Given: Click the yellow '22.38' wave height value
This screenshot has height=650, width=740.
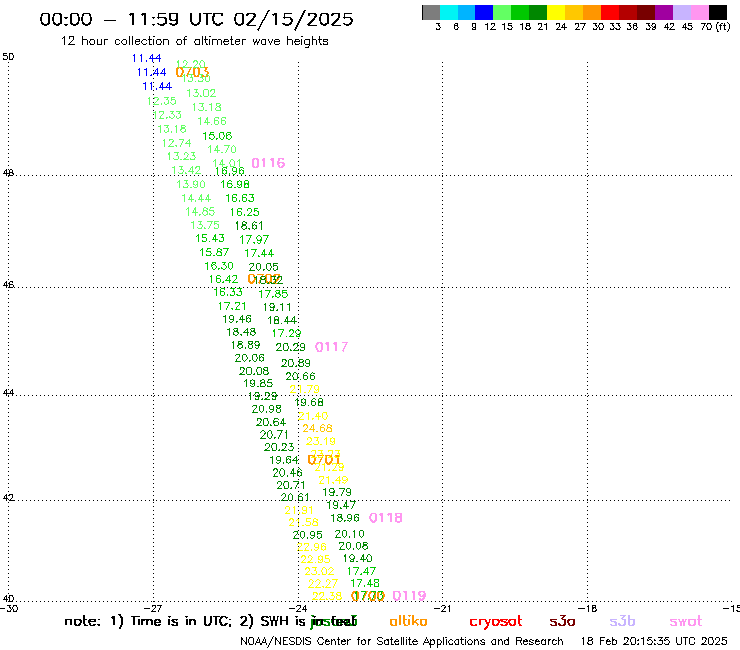Looking at the screenshot, I should coord(327,596).
